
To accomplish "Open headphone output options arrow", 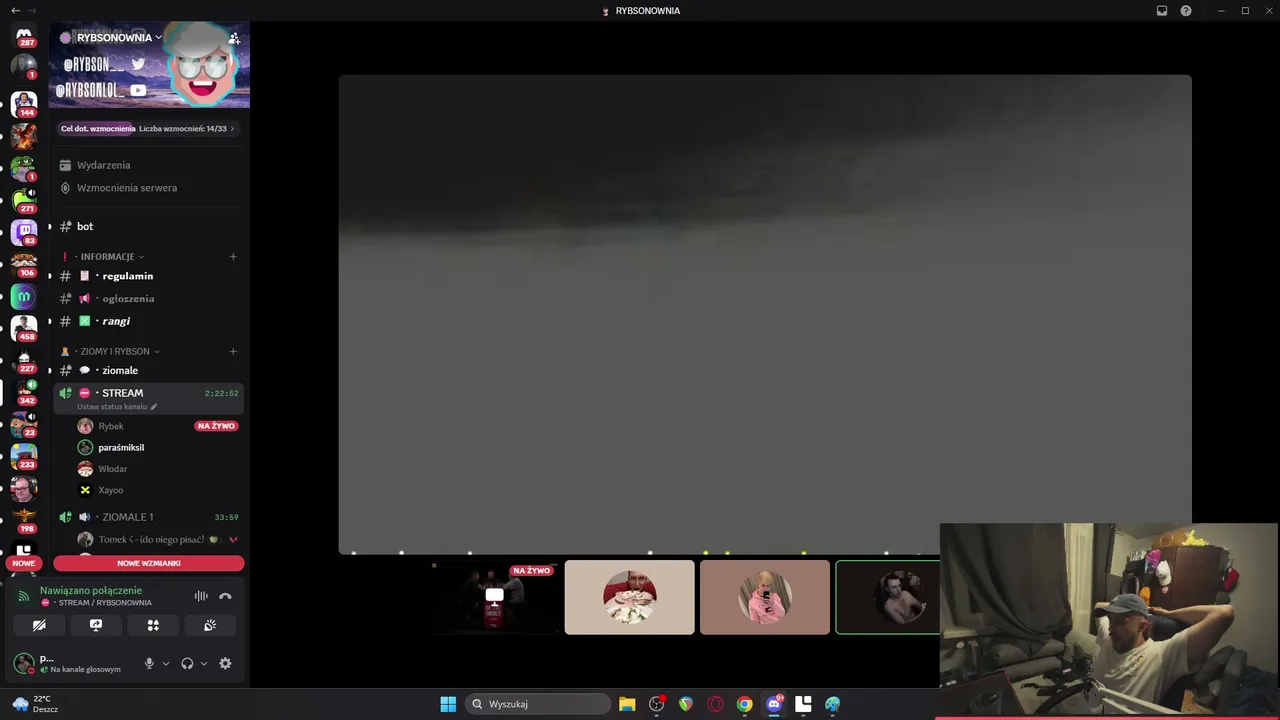I will (204, 663).
